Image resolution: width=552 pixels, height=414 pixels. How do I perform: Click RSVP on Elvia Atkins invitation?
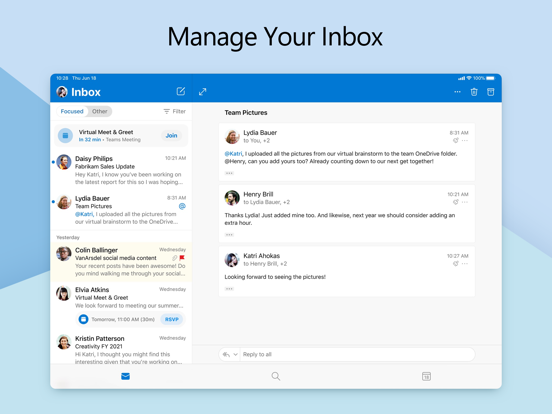(172, 319)
